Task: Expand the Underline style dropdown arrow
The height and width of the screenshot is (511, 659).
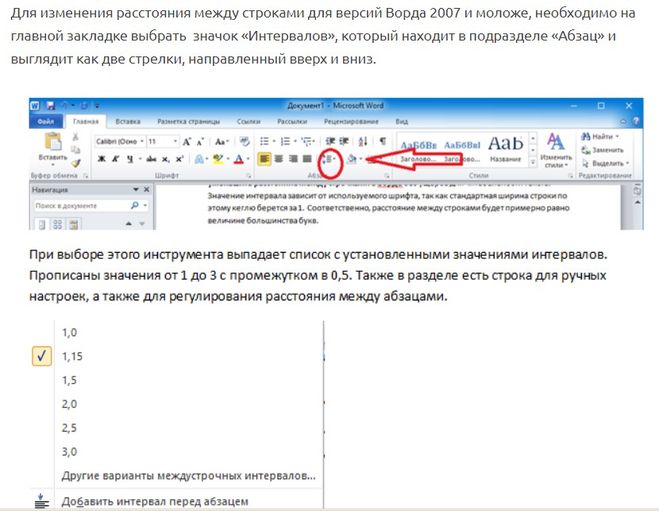Action: [x=139, y=159]
